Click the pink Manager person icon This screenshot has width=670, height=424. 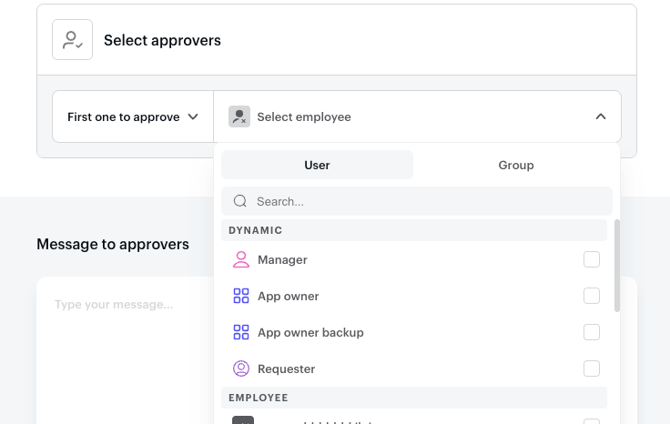[241, 259]
